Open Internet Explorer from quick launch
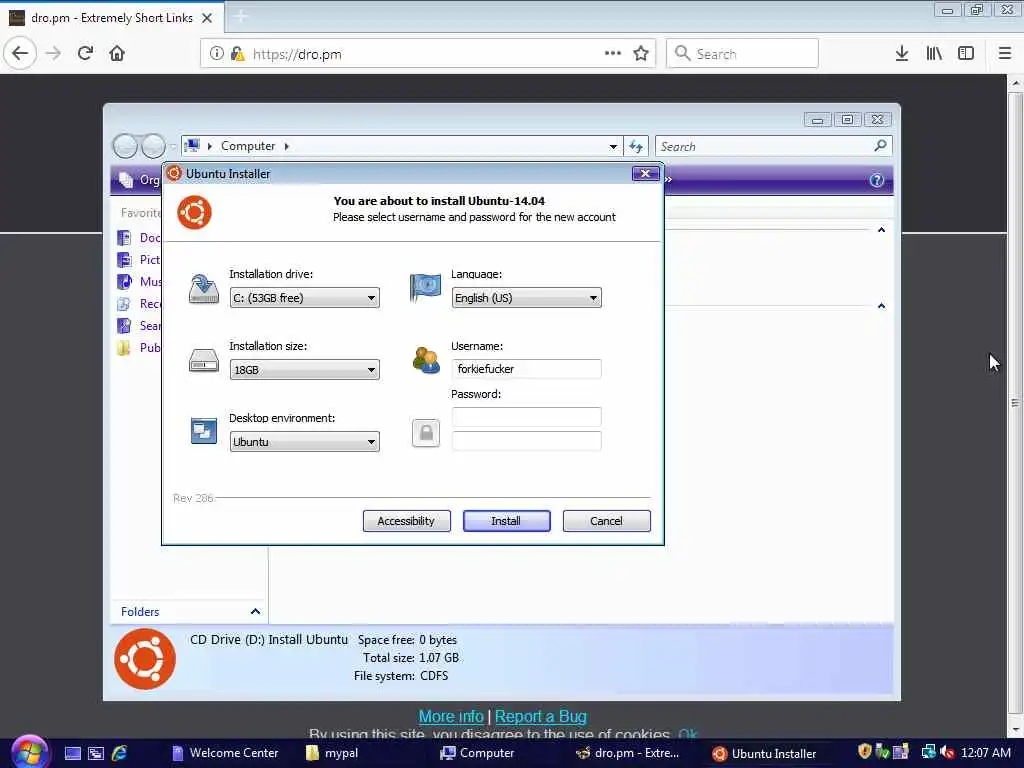This screenshot has width=1024, height=768. coord(120,753)
